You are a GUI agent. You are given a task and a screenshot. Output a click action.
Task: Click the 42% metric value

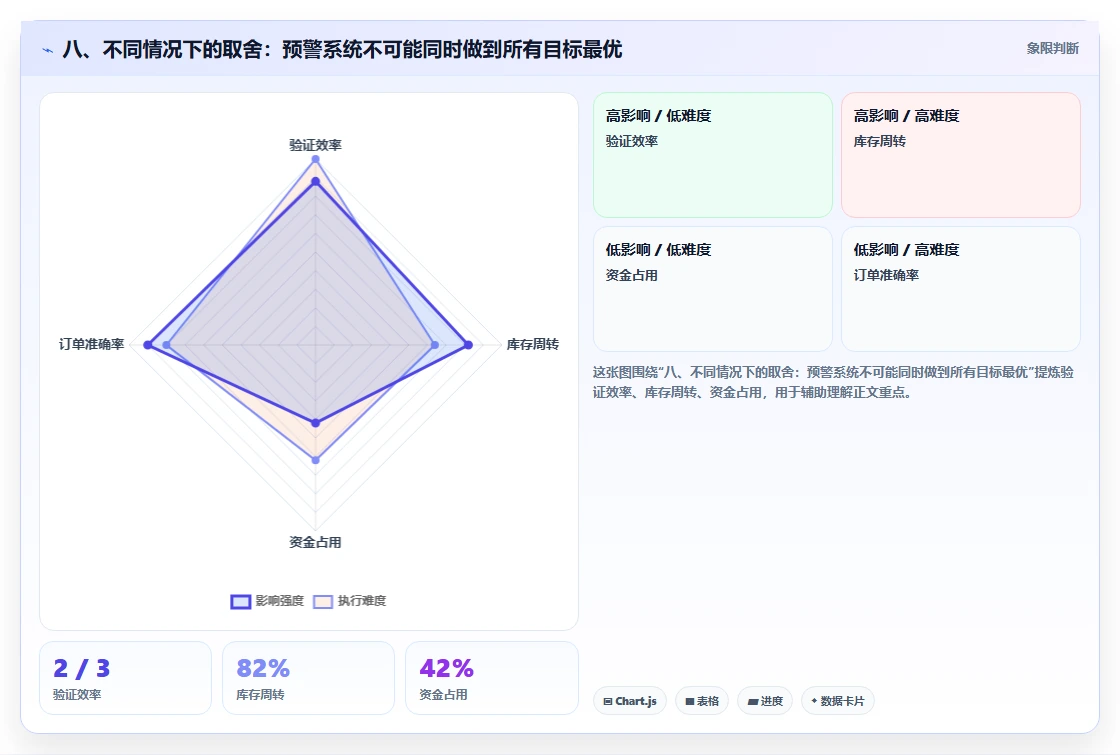[x=446, y=669]
